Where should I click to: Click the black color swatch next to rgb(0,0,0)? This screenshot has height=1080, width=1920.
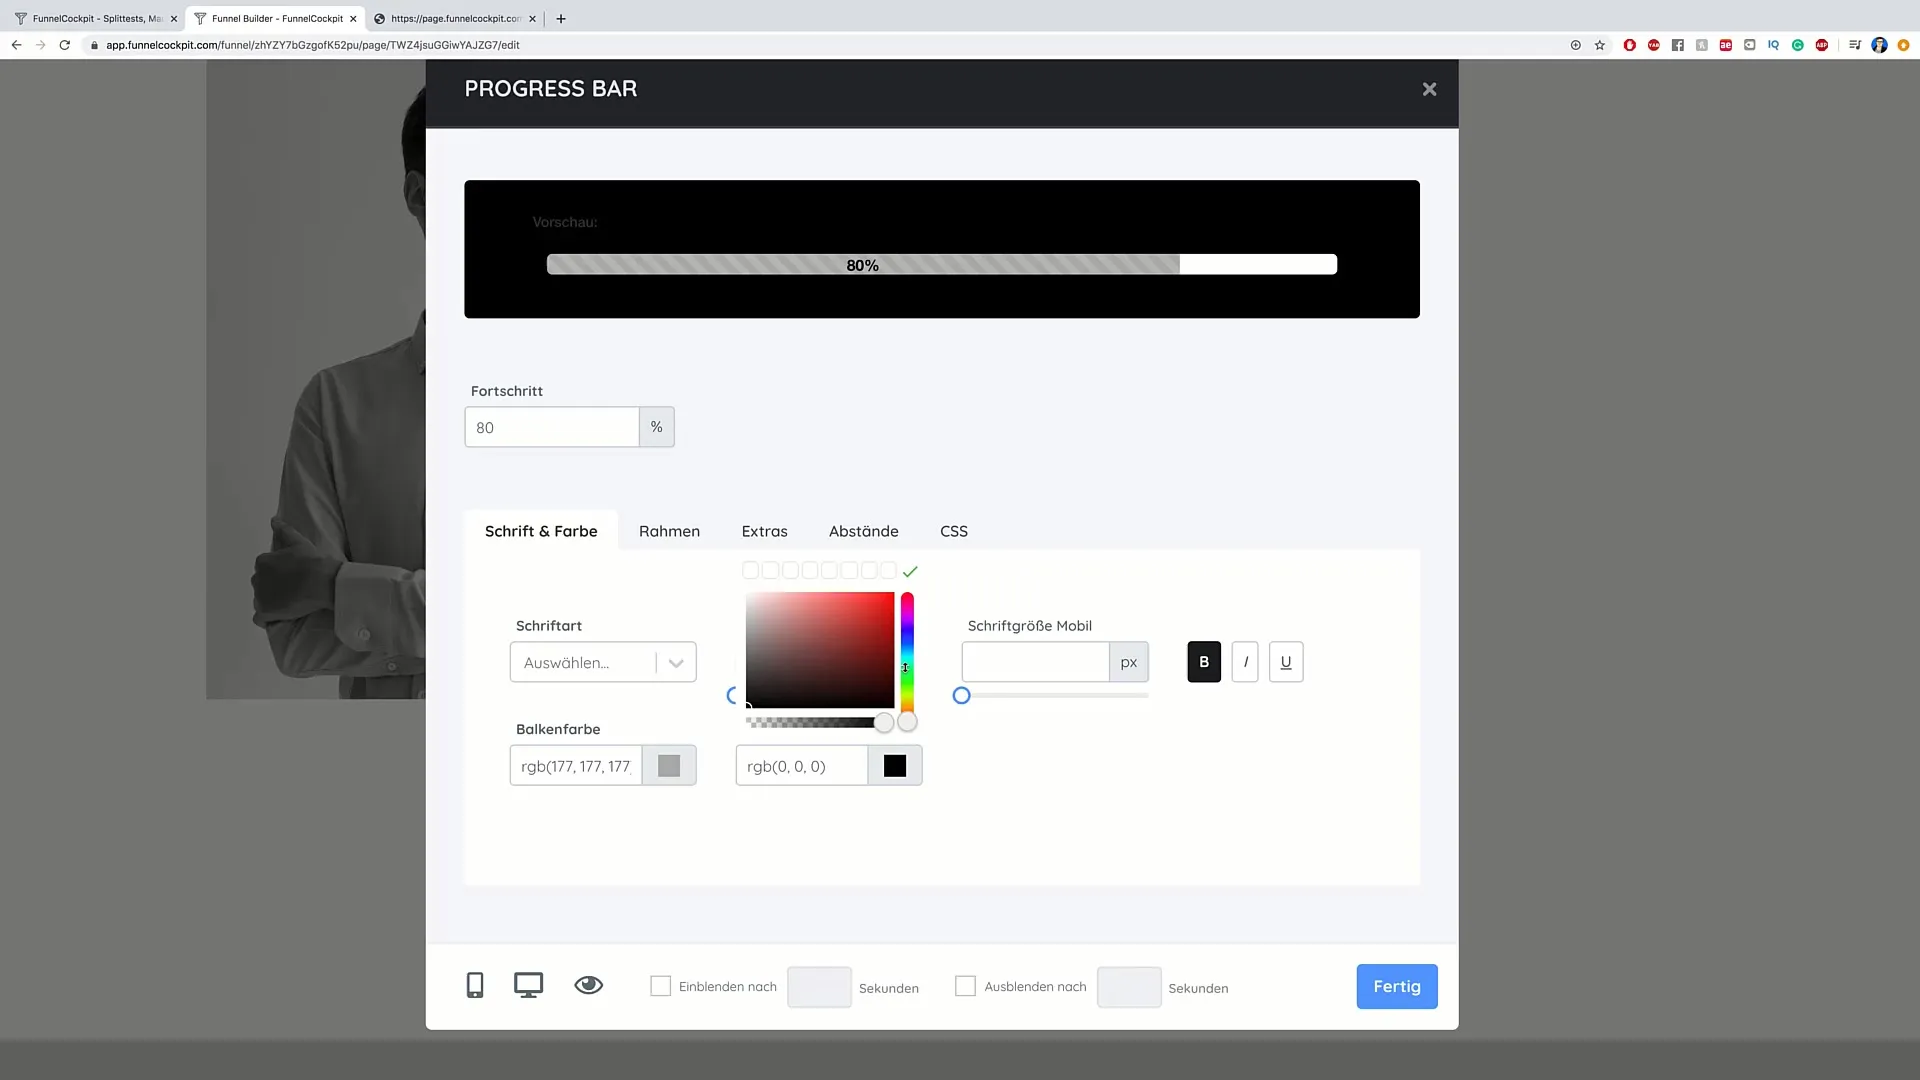point(894,765)
